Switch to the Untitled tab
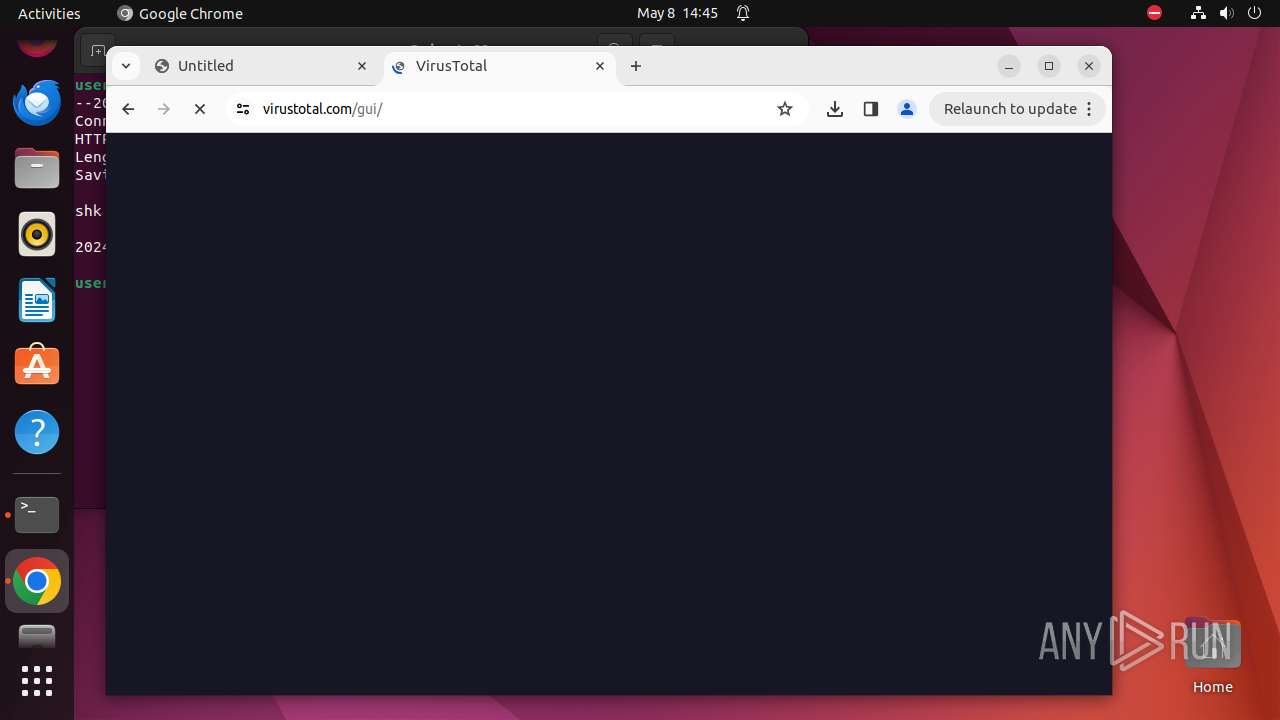 pyautogui.click(x=261, y=66)
